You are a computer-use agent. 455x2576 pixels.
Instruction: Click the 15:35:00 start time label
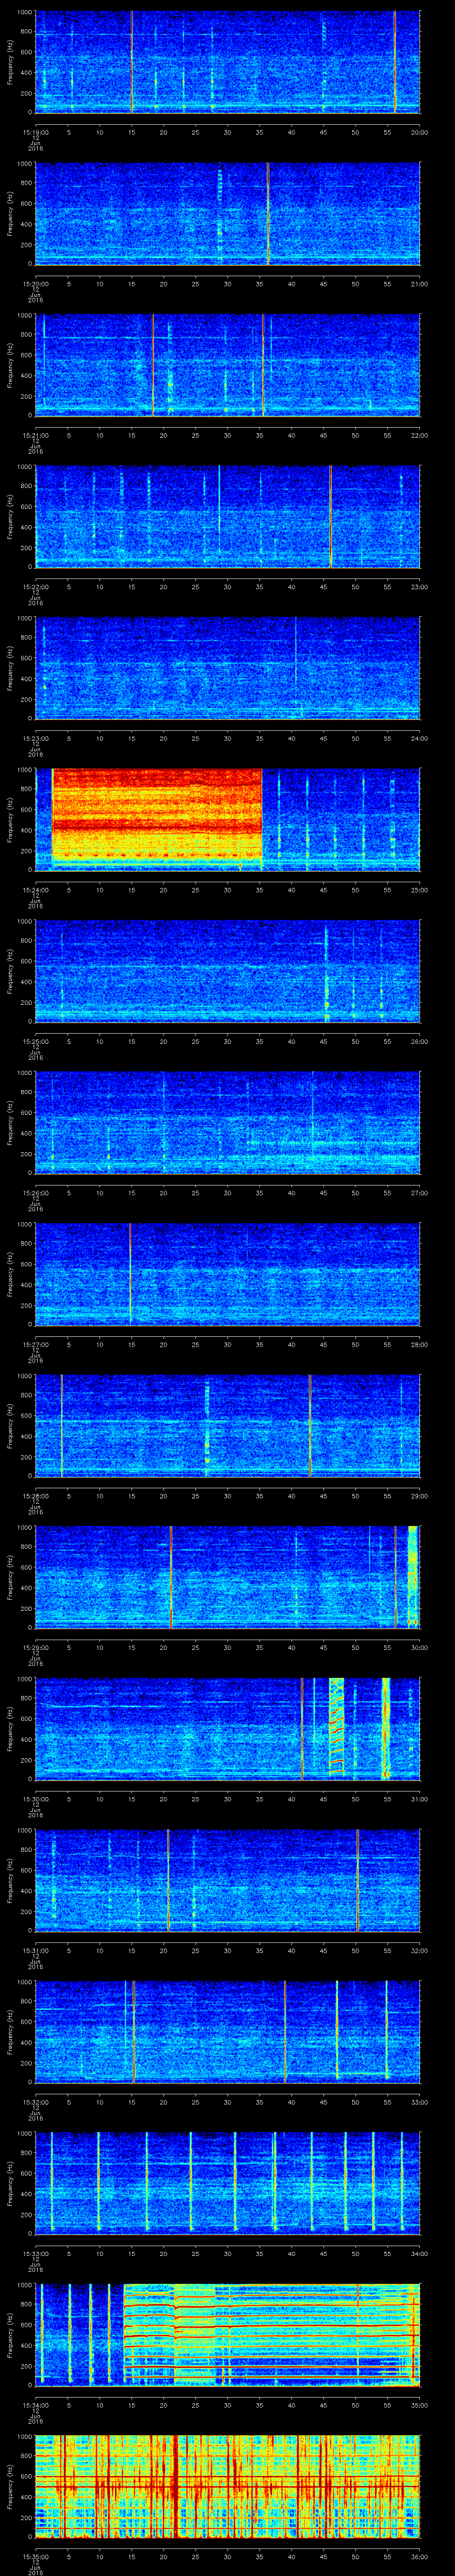(x=35, y=2556)
